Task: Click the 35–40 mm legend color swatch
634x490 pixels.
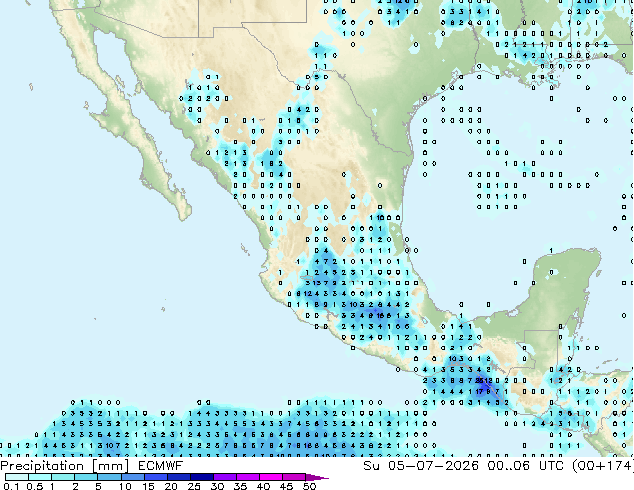Action: pos(247,477)
